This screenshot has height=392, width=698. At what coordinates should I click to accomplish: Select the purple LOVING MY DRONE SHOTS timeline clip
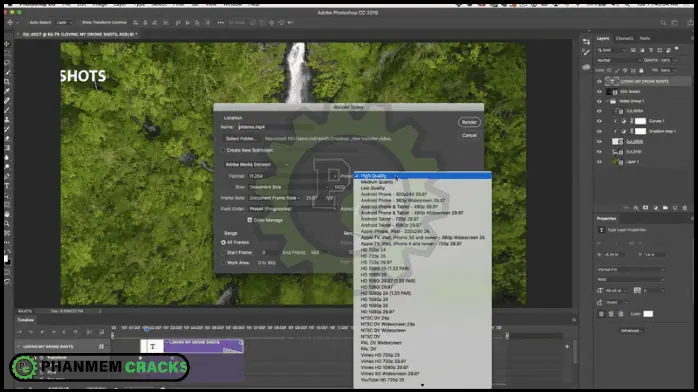coord(204,347)
